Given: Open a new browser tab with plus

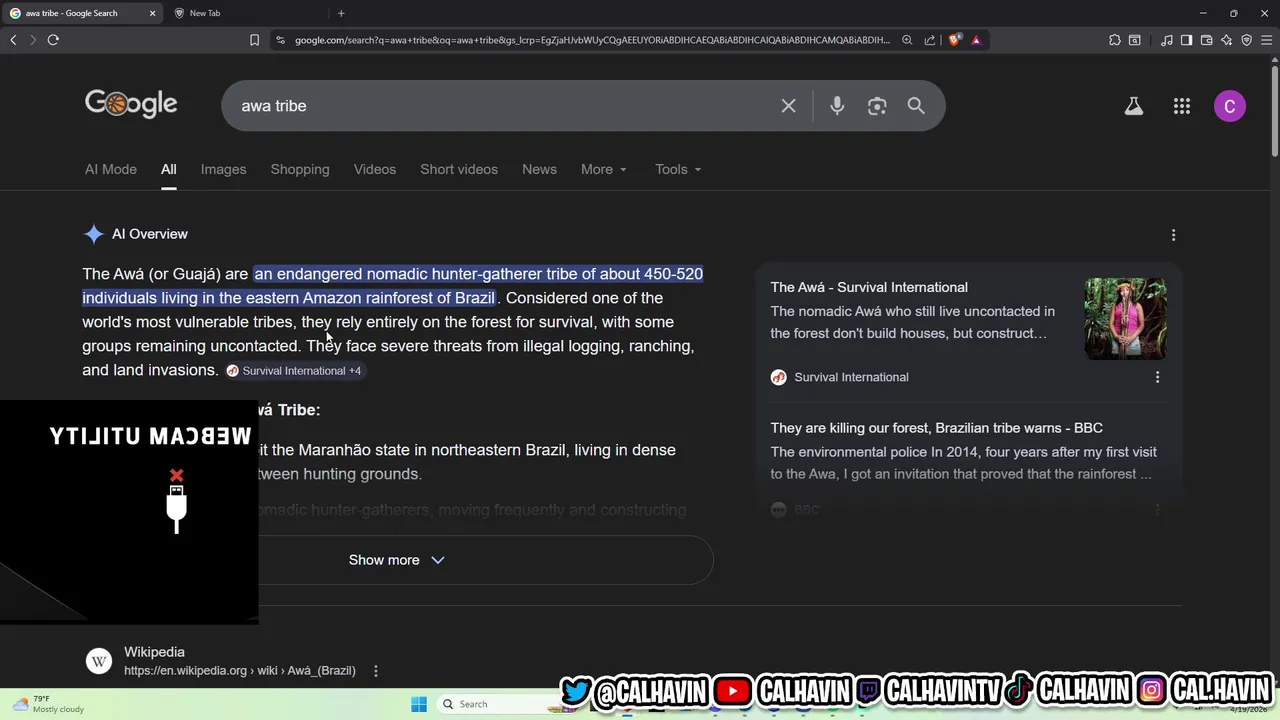Looking at the screenshot, I should [341, 13].
